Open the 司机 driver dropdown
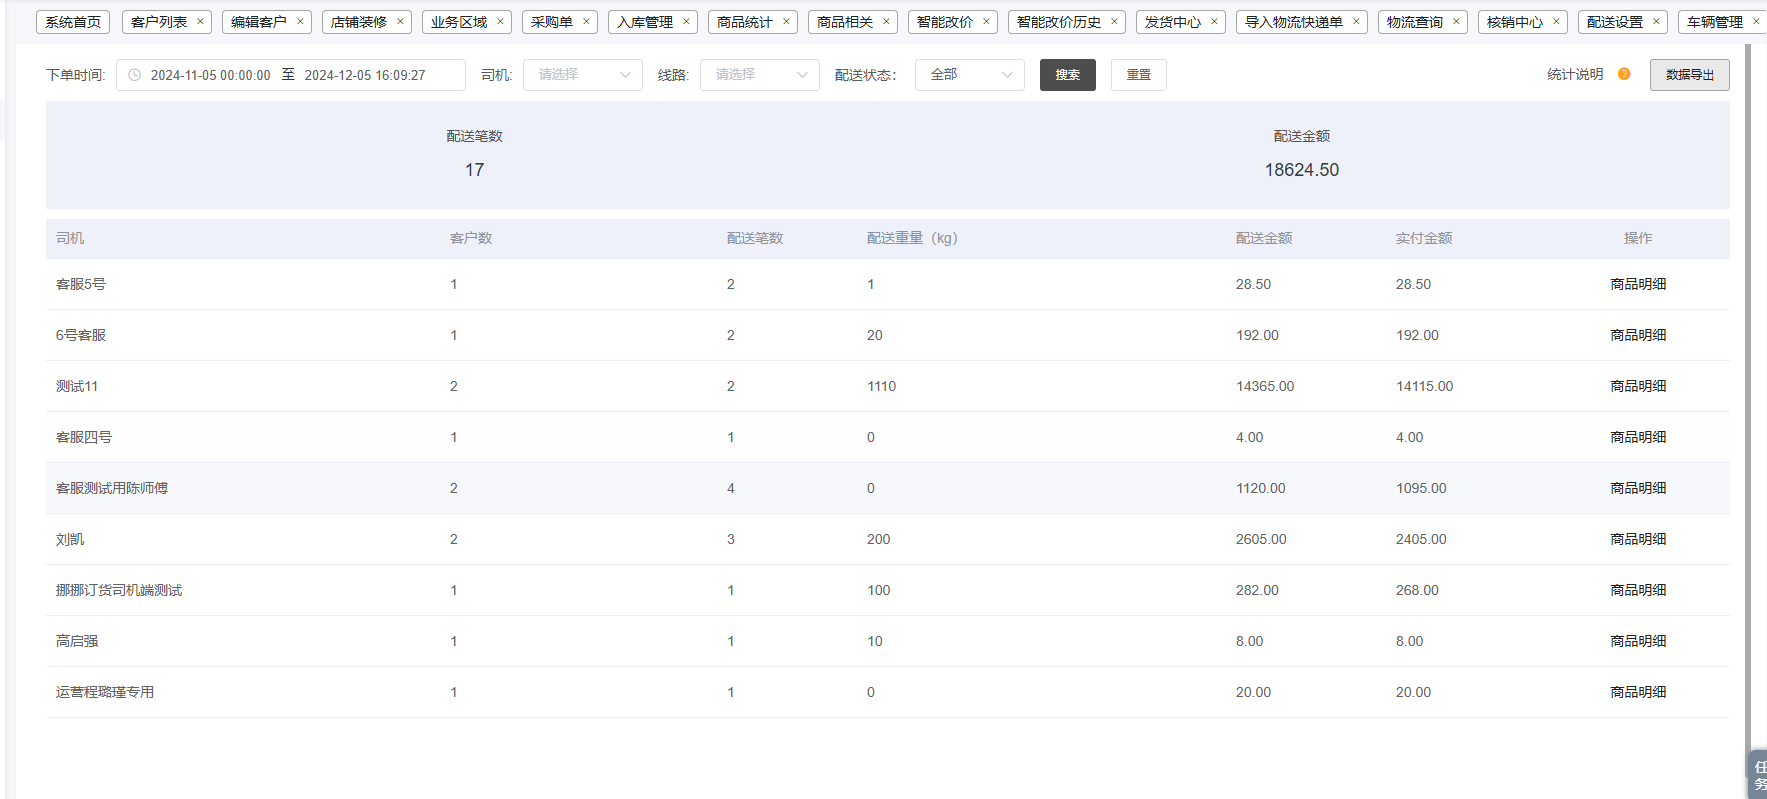The height and width of the screenshot is (799, 1767). pos(583,75)
